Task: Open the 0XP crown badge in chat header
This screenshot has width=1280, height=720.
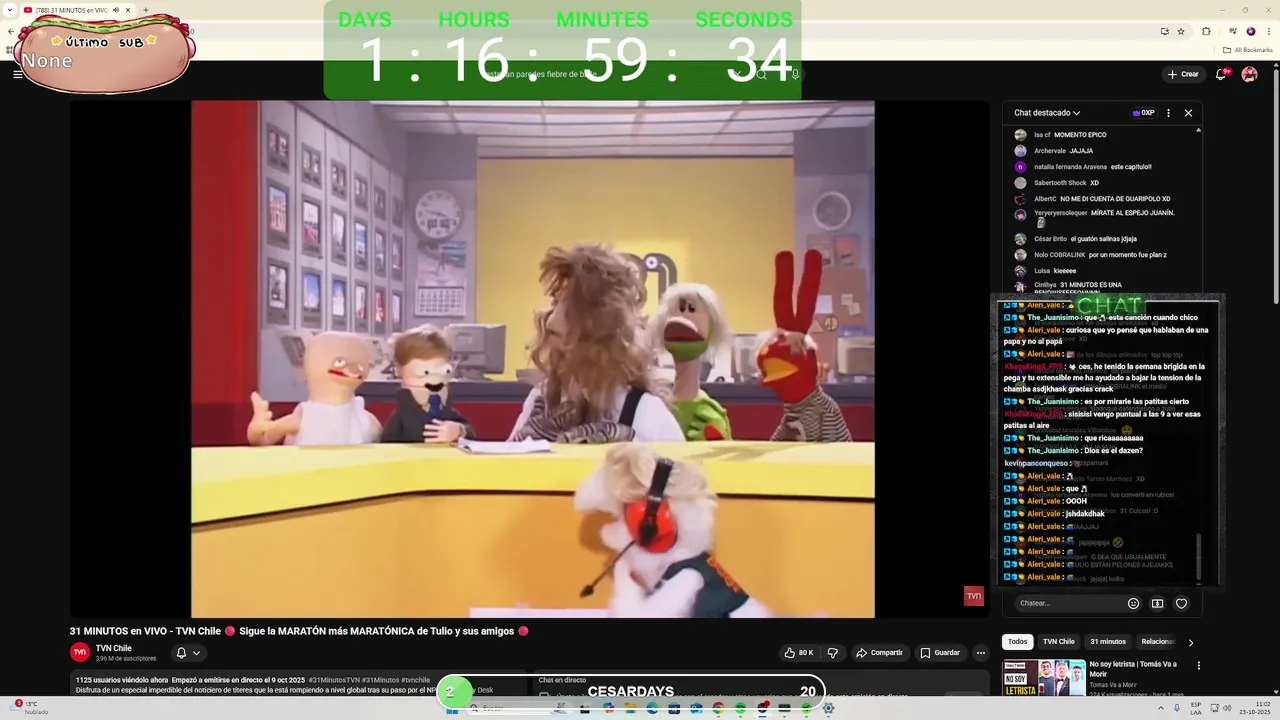Action: (x=1143, y=113)
